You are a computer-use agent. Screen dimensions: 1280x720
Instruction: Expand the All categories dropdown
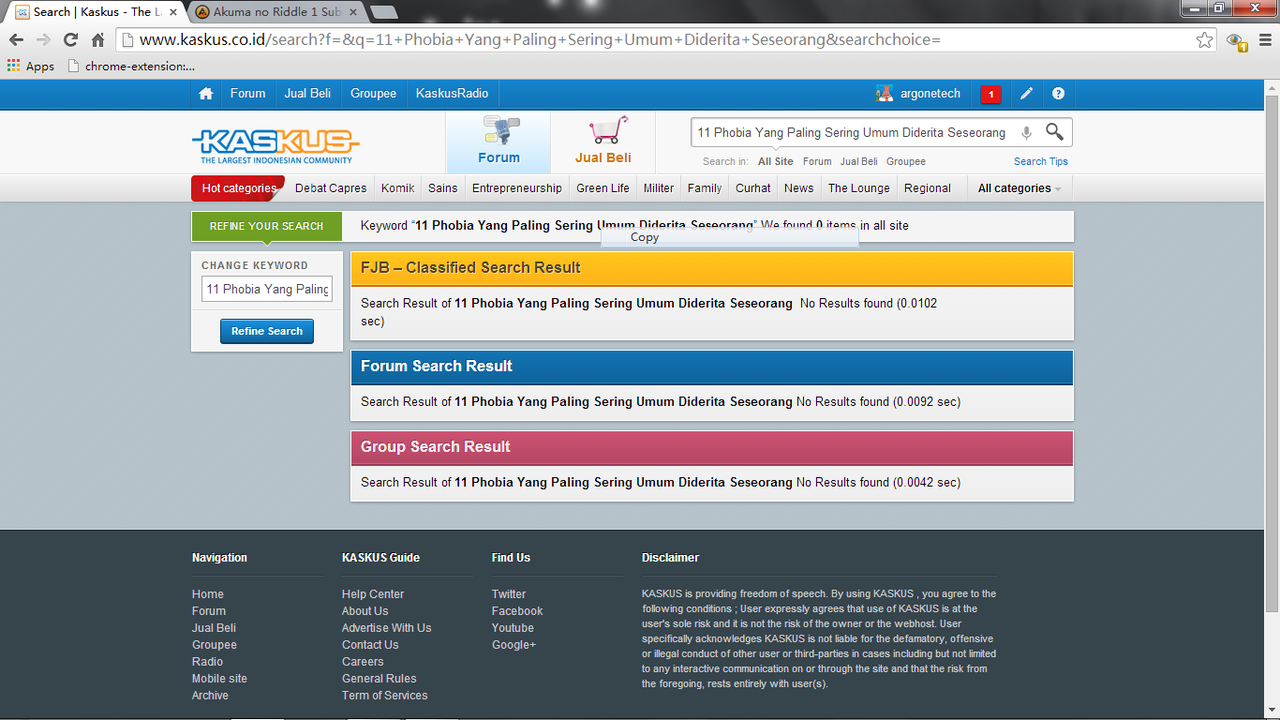pos(1019,188)
